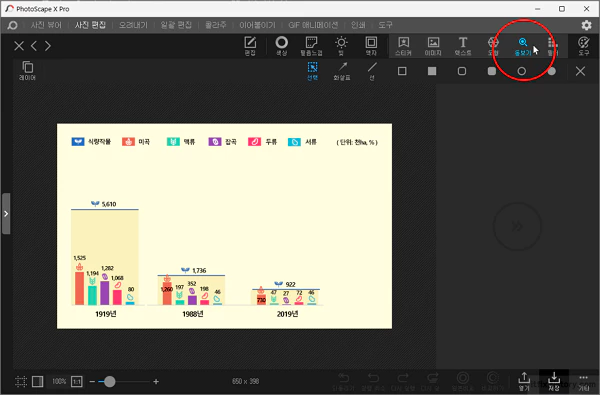This screenshot has height=395, width=600.
Task: Close the current photo with X
Action: pos(19,46)
